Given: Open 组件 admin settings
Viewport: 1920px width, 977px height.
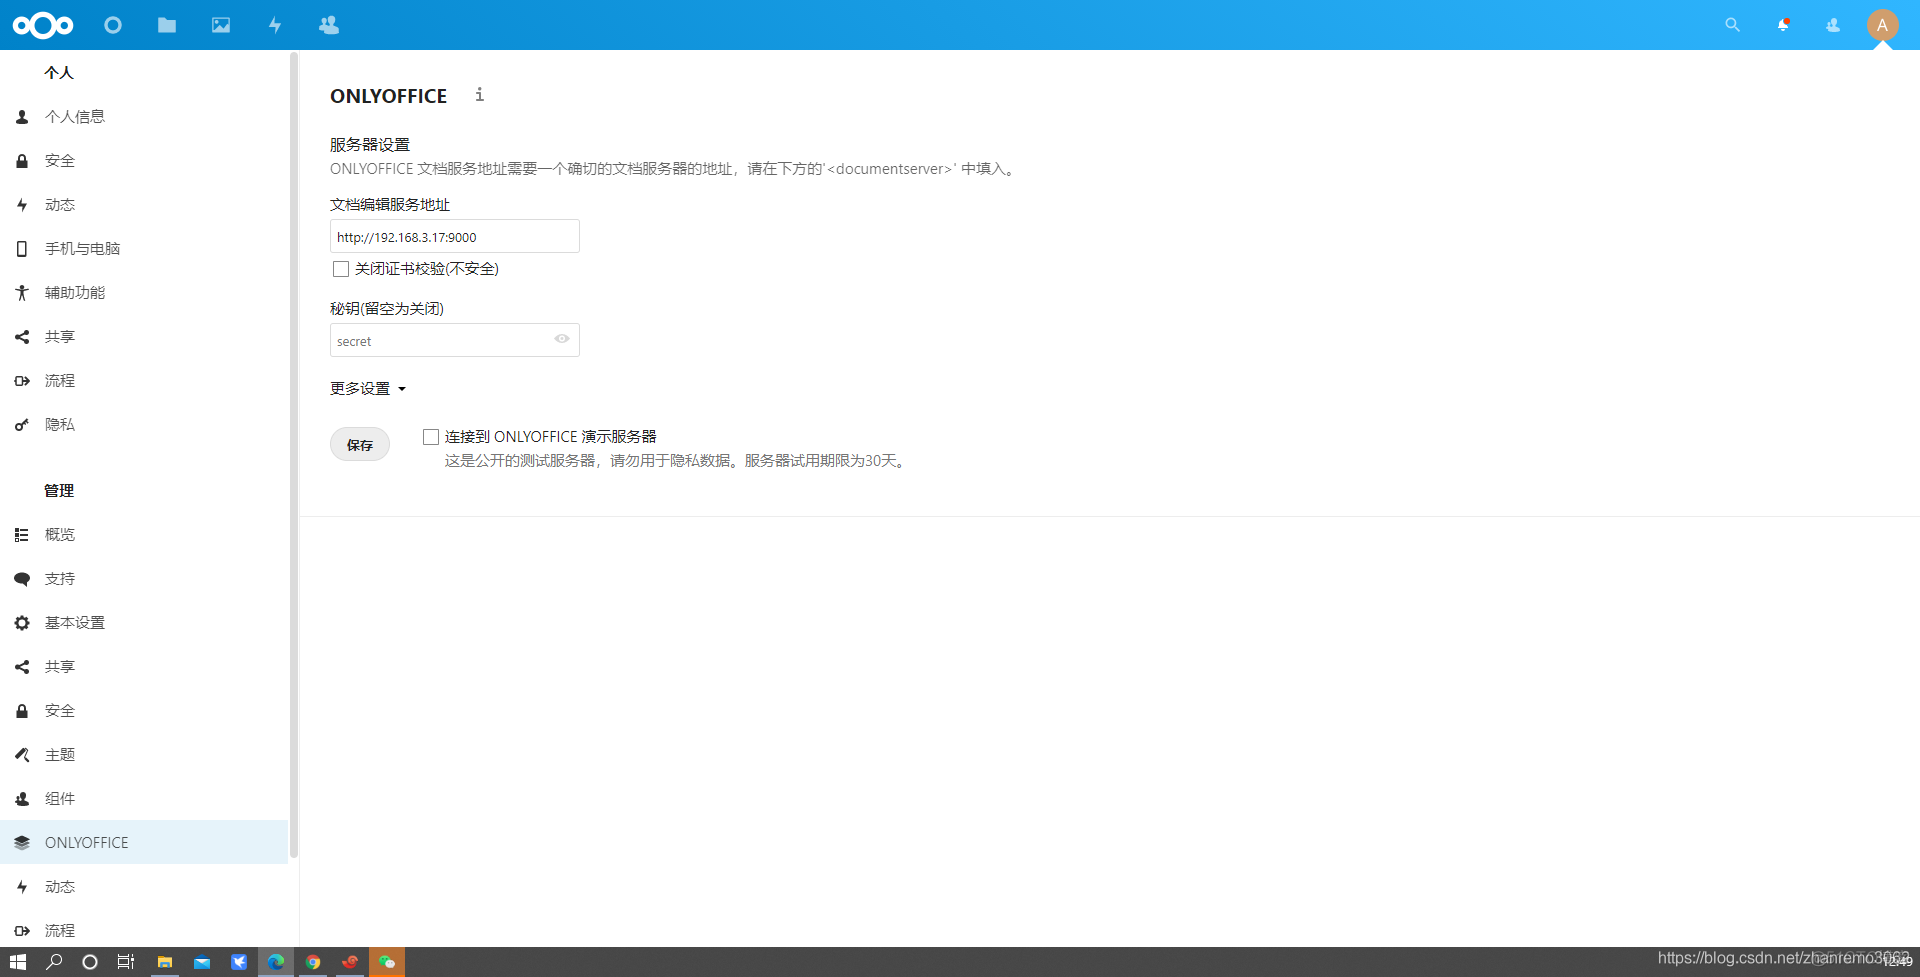Looking at the screenshot, I should (144, 799).
